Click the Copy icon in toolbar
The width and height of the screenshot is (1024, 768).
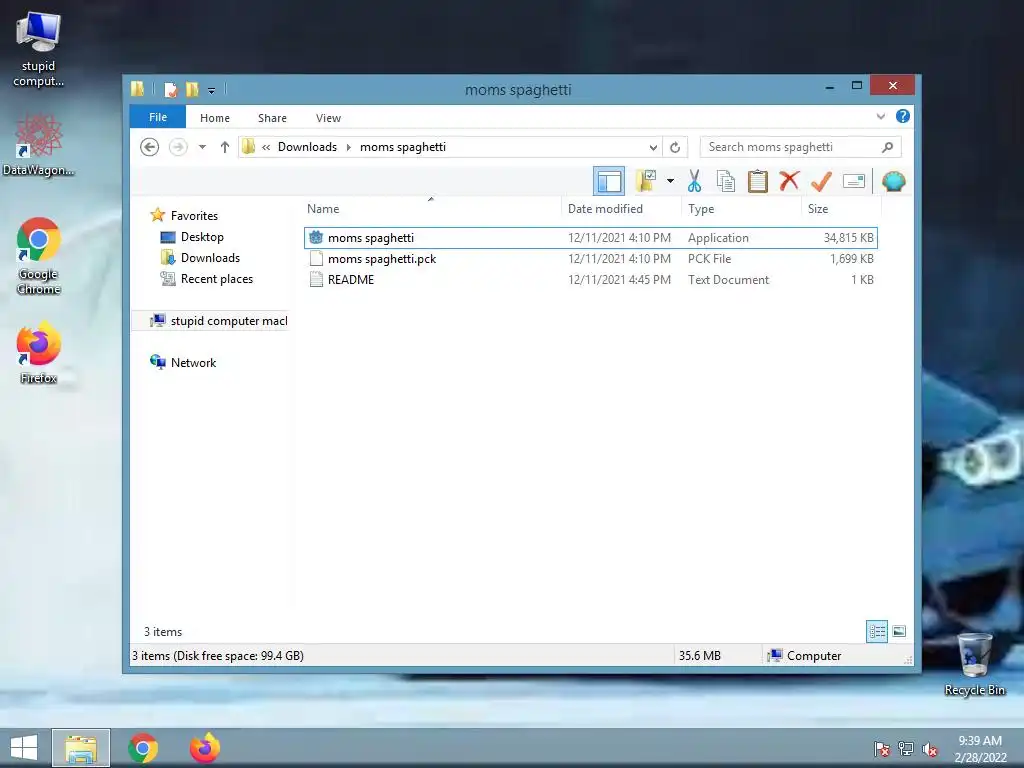coord(726,181)
